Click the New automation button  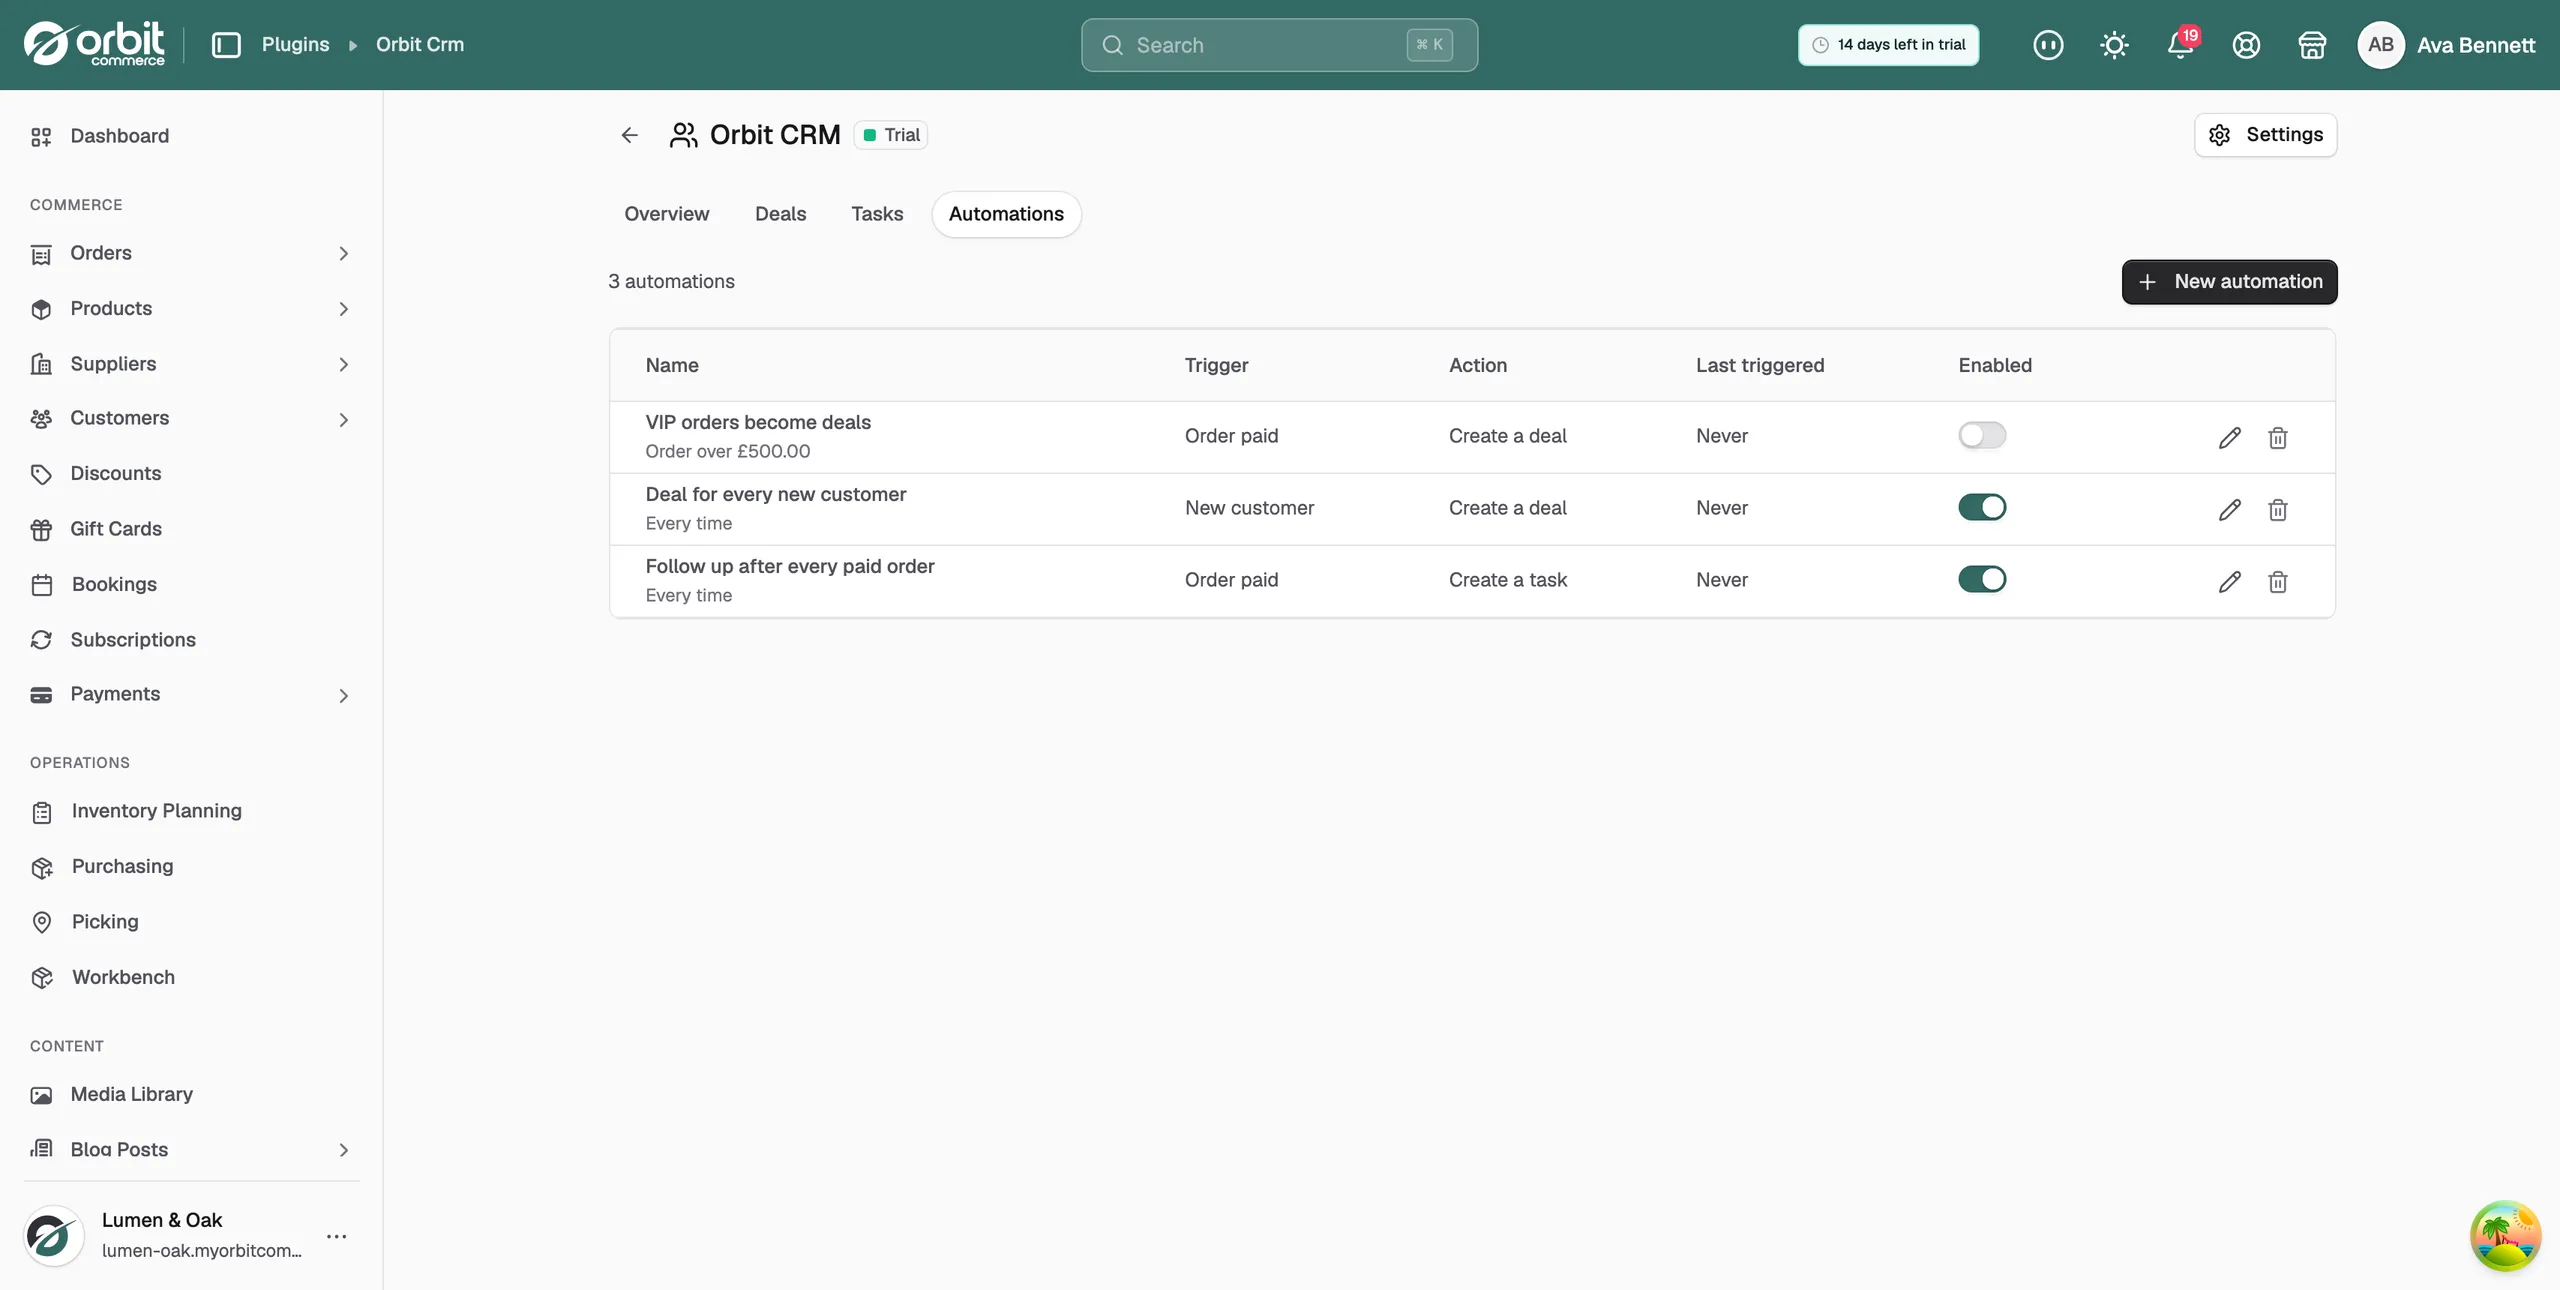[2229, 282]
